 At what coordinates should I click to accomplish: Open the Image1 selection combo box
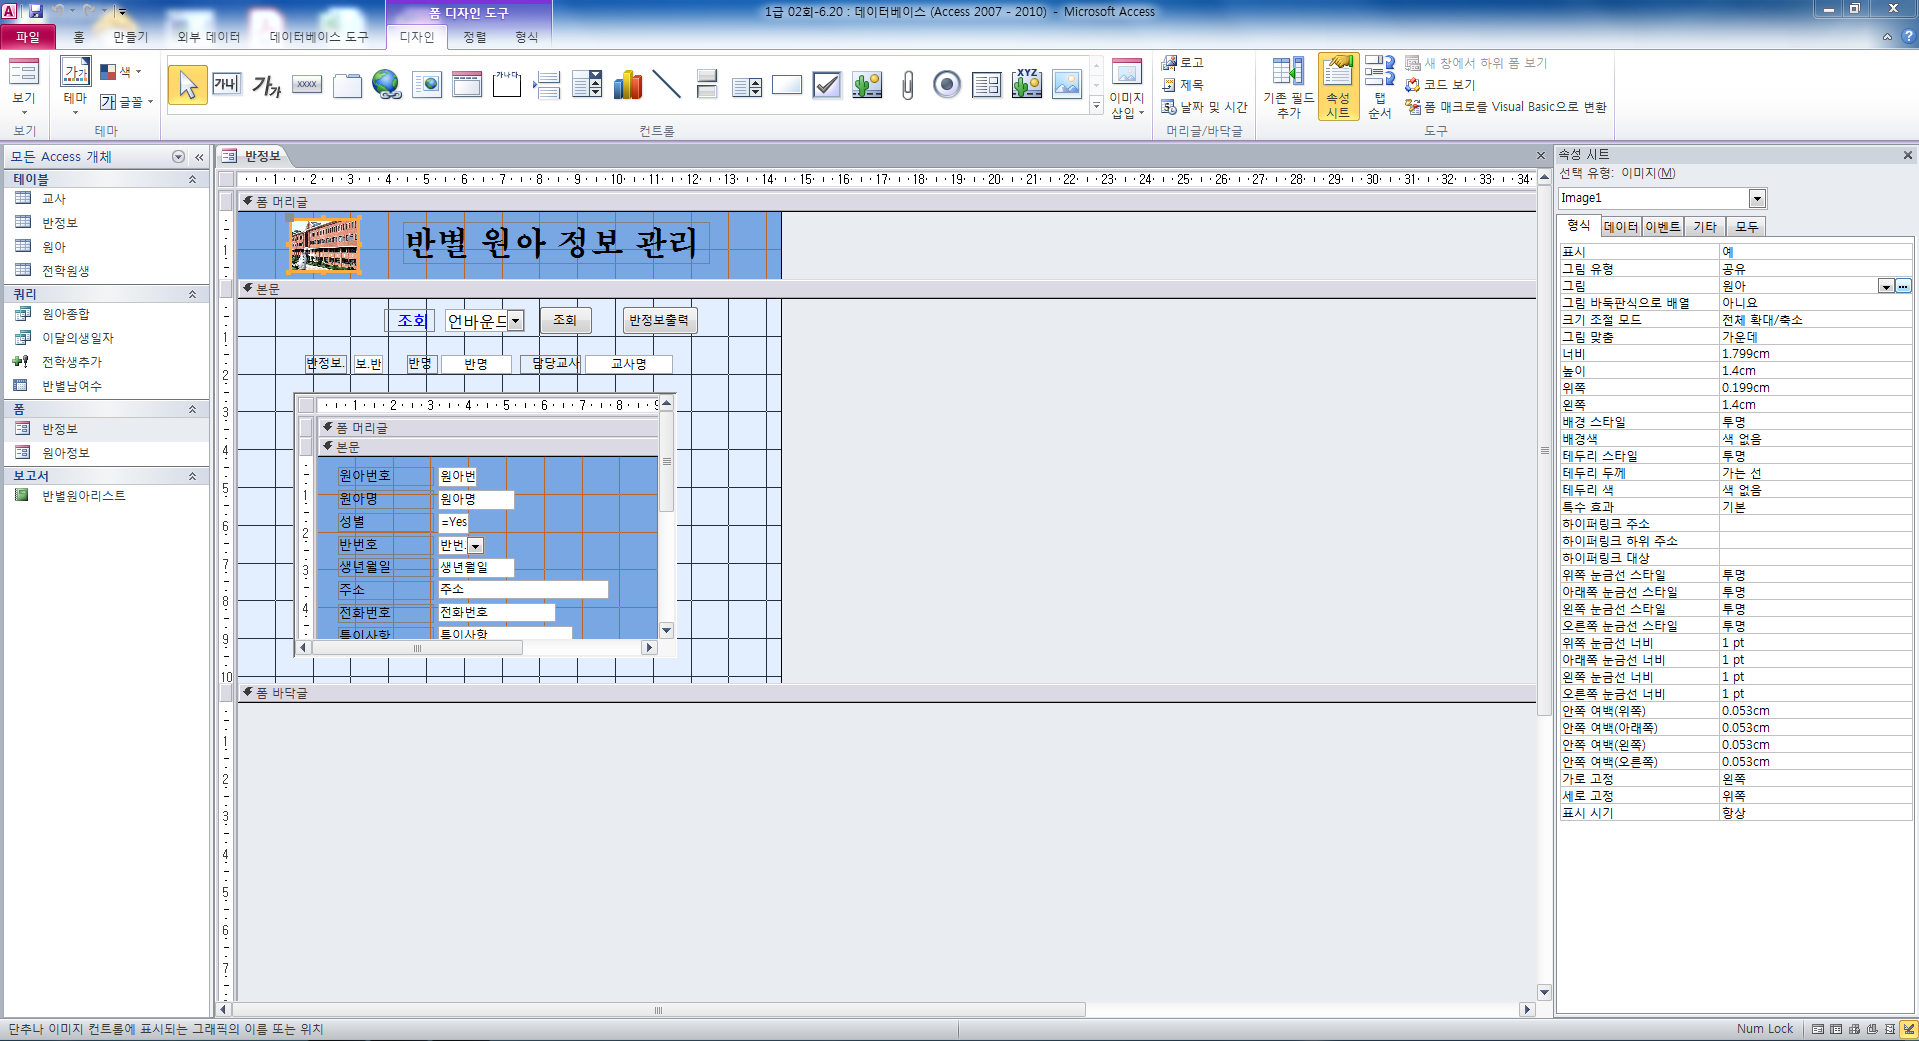(x=1757, y=198)
